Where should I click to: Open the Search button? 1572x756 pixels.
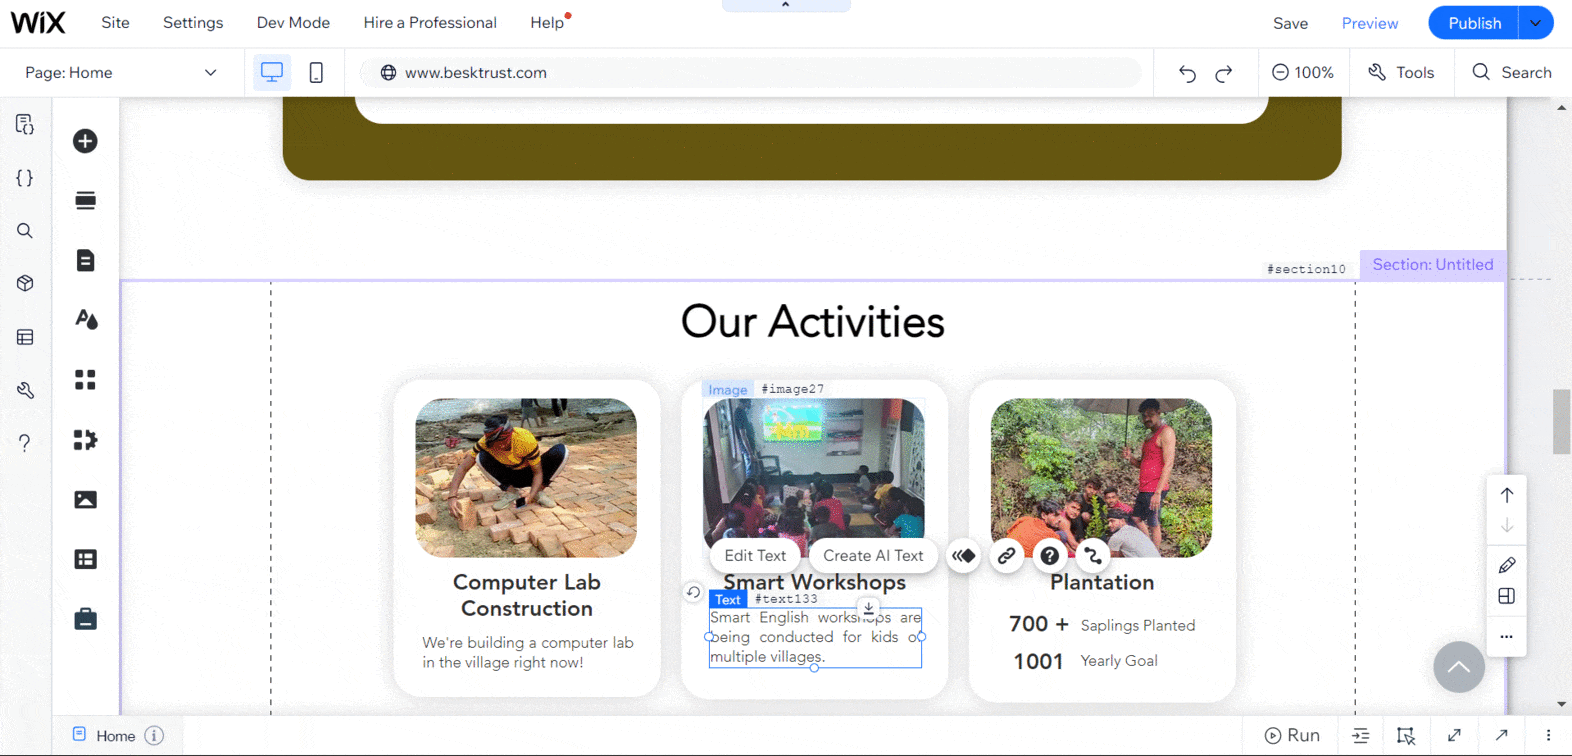[1512, 72]
